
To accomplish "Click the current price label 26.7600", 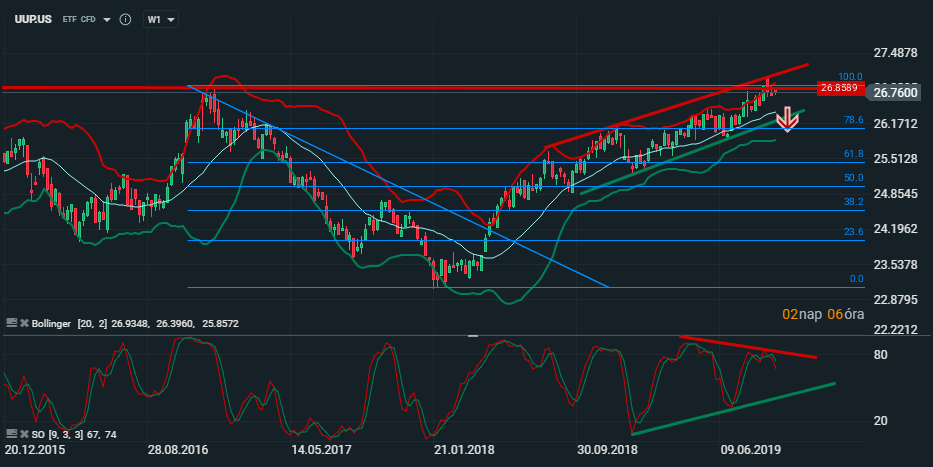I will [895, 93].
